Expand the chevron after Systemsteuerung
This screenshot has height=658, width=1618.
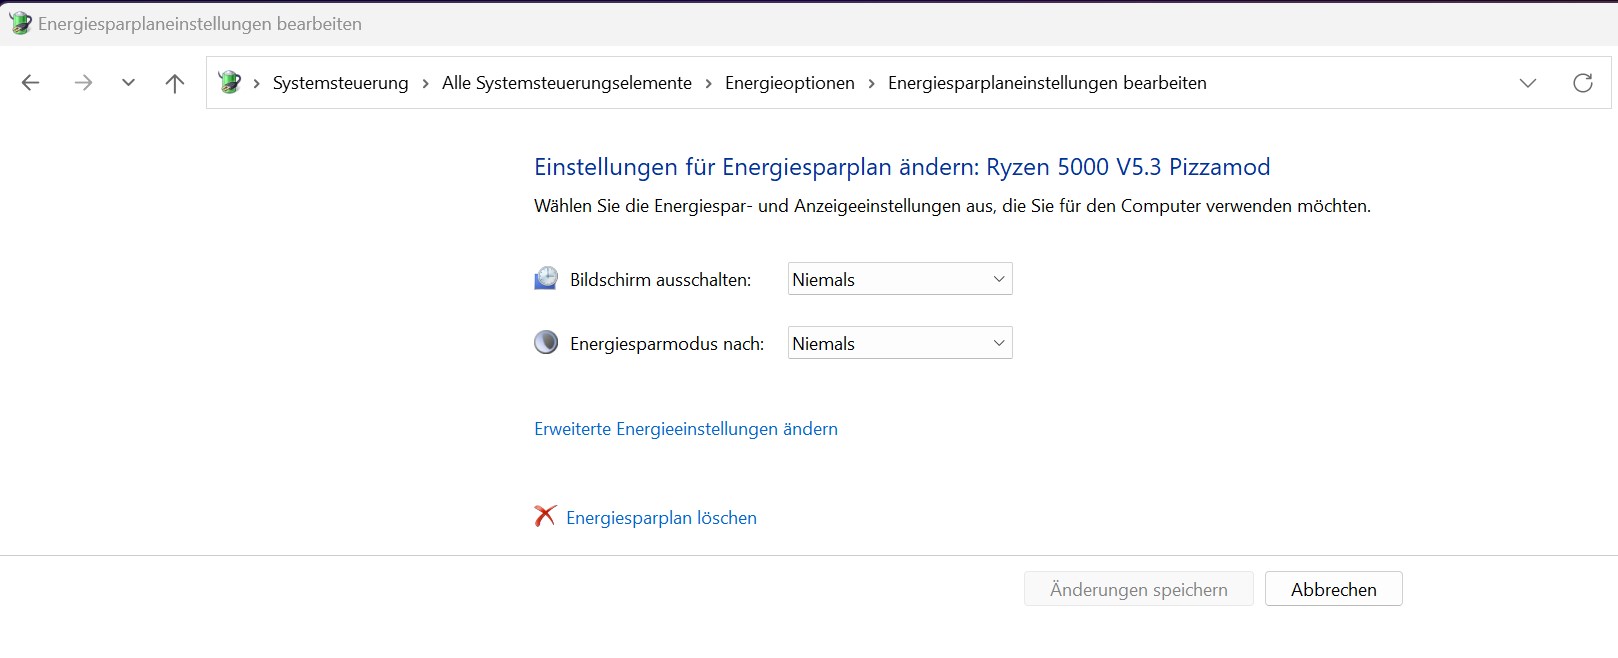[425, 83]
